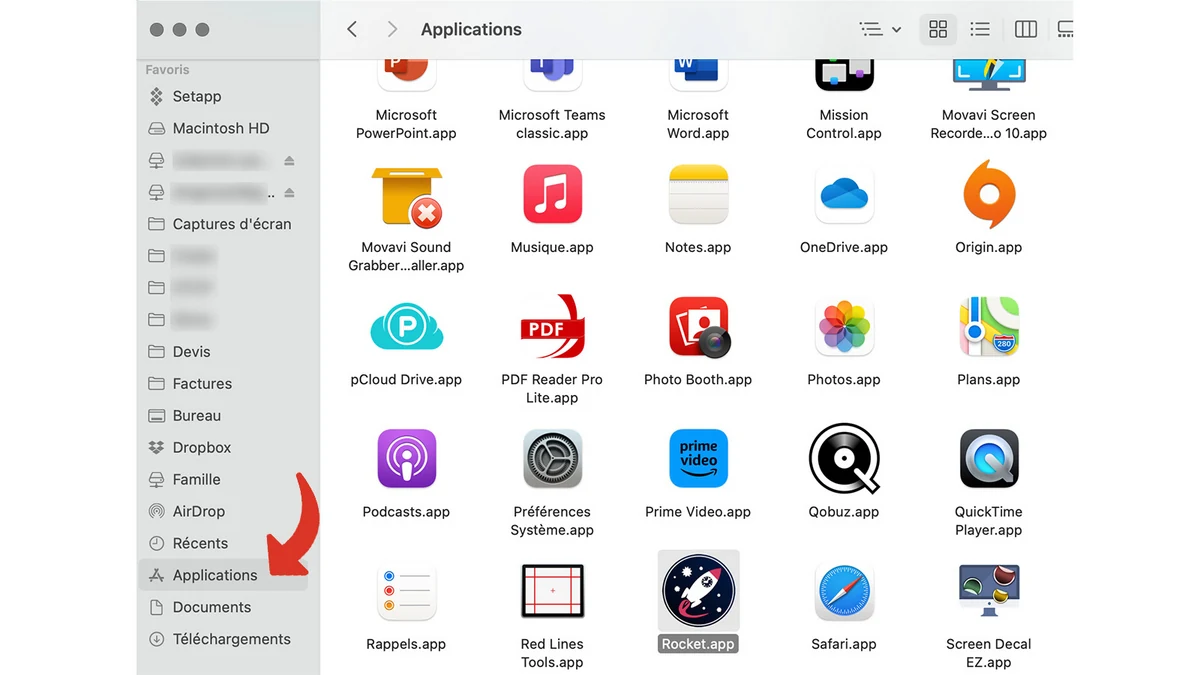Image resolution: width=1200 pixels, height=675 pixels.
Task: Open Macintosh HD in the sidebar
Action: click(x=222, y=128)
